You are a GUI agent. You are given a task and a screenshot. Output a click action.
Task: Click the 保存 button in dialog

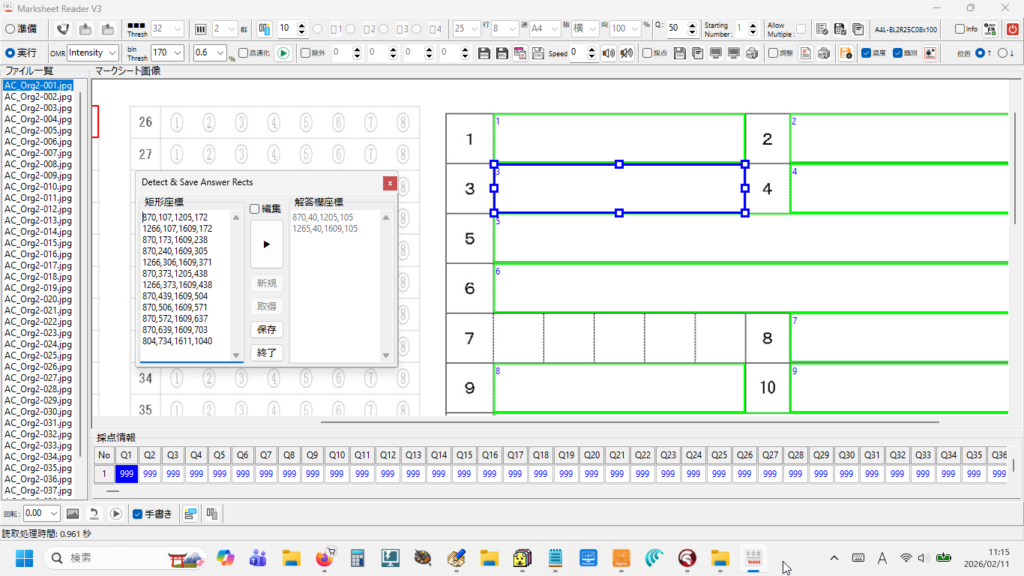(267, 330)
